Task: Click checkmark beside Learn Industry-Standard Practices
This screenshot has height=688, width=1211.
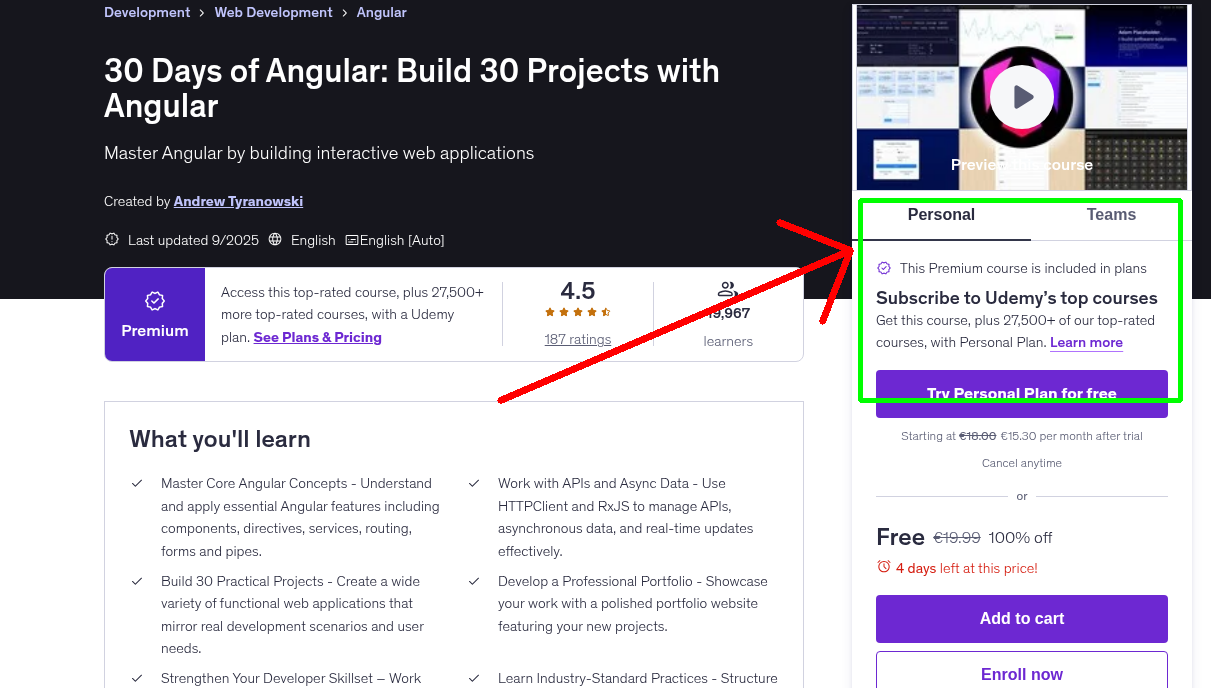Action: click(x=474, y=678)
